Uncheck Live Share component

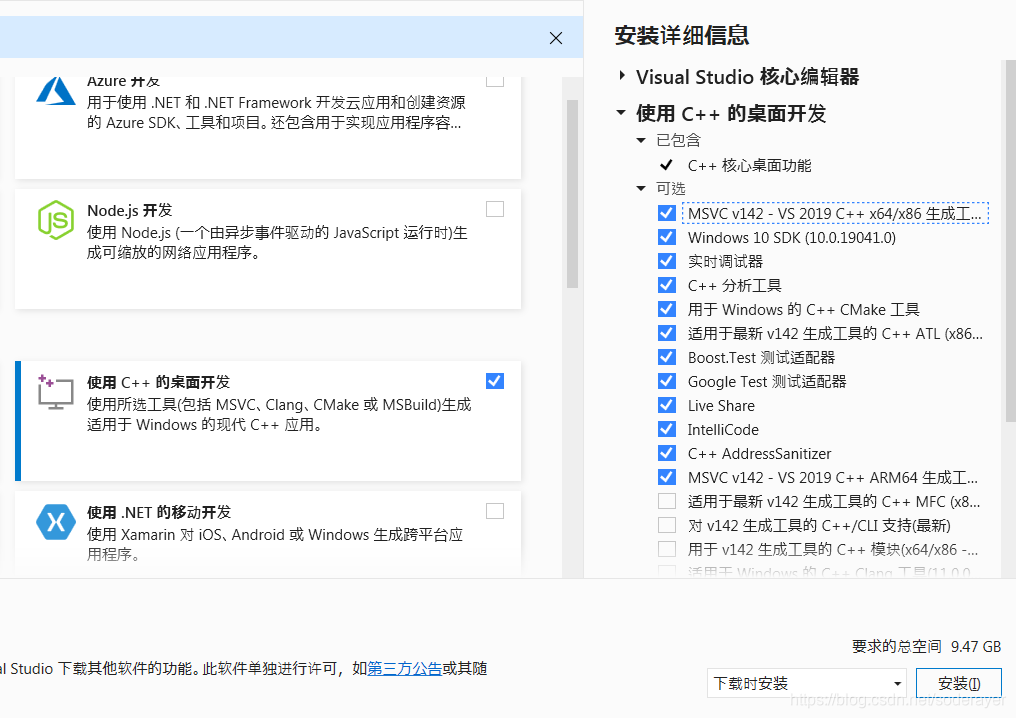(x=667, y=405)
